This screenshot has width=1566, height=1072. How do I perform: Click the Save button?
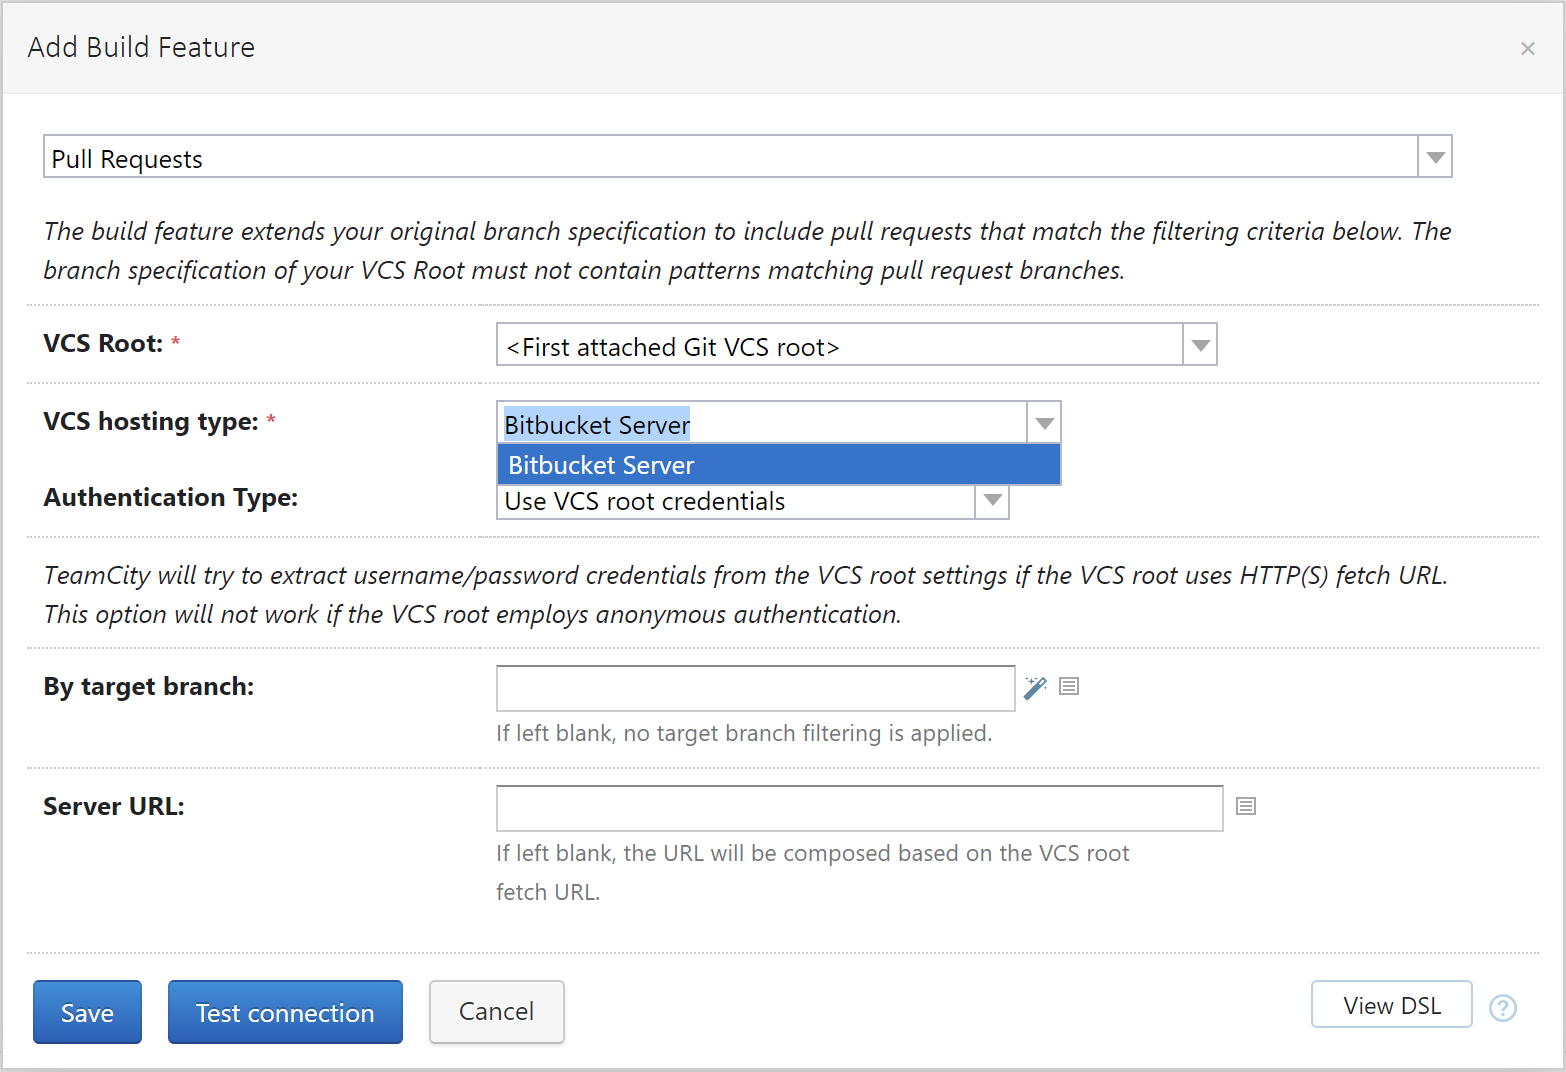[87, 1012]
